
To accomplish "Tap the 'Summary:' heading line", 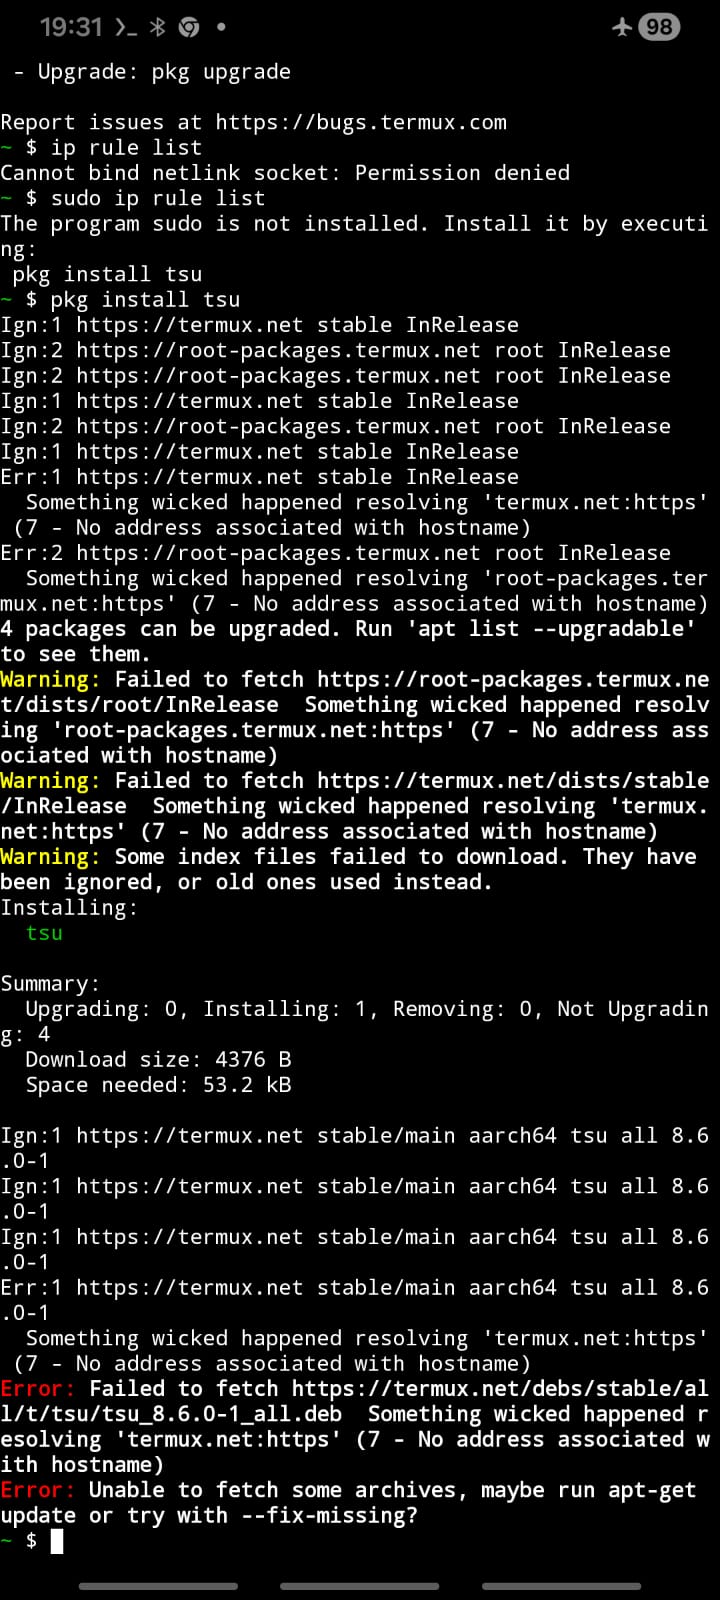I will tap(50, 984).
